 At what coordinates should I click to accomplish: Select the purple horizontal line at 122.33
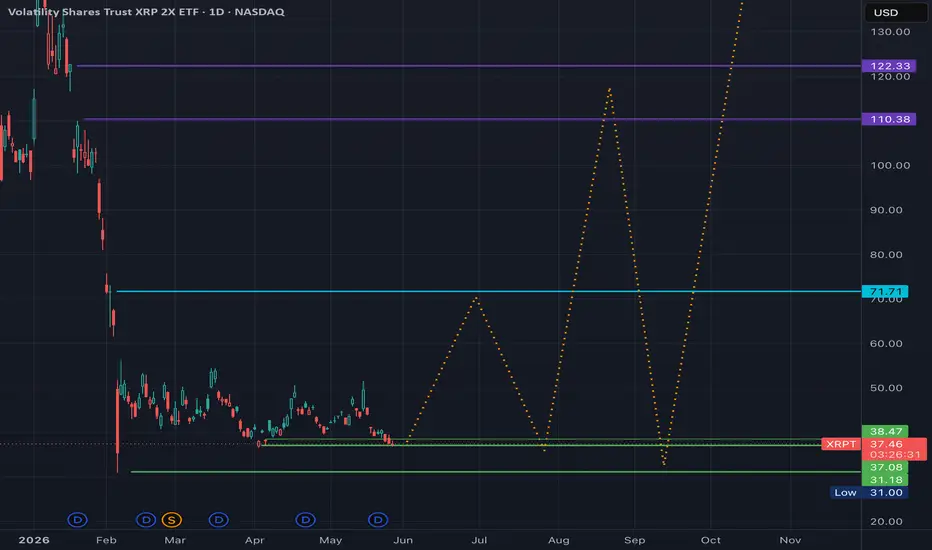click(x=468, y=66)
